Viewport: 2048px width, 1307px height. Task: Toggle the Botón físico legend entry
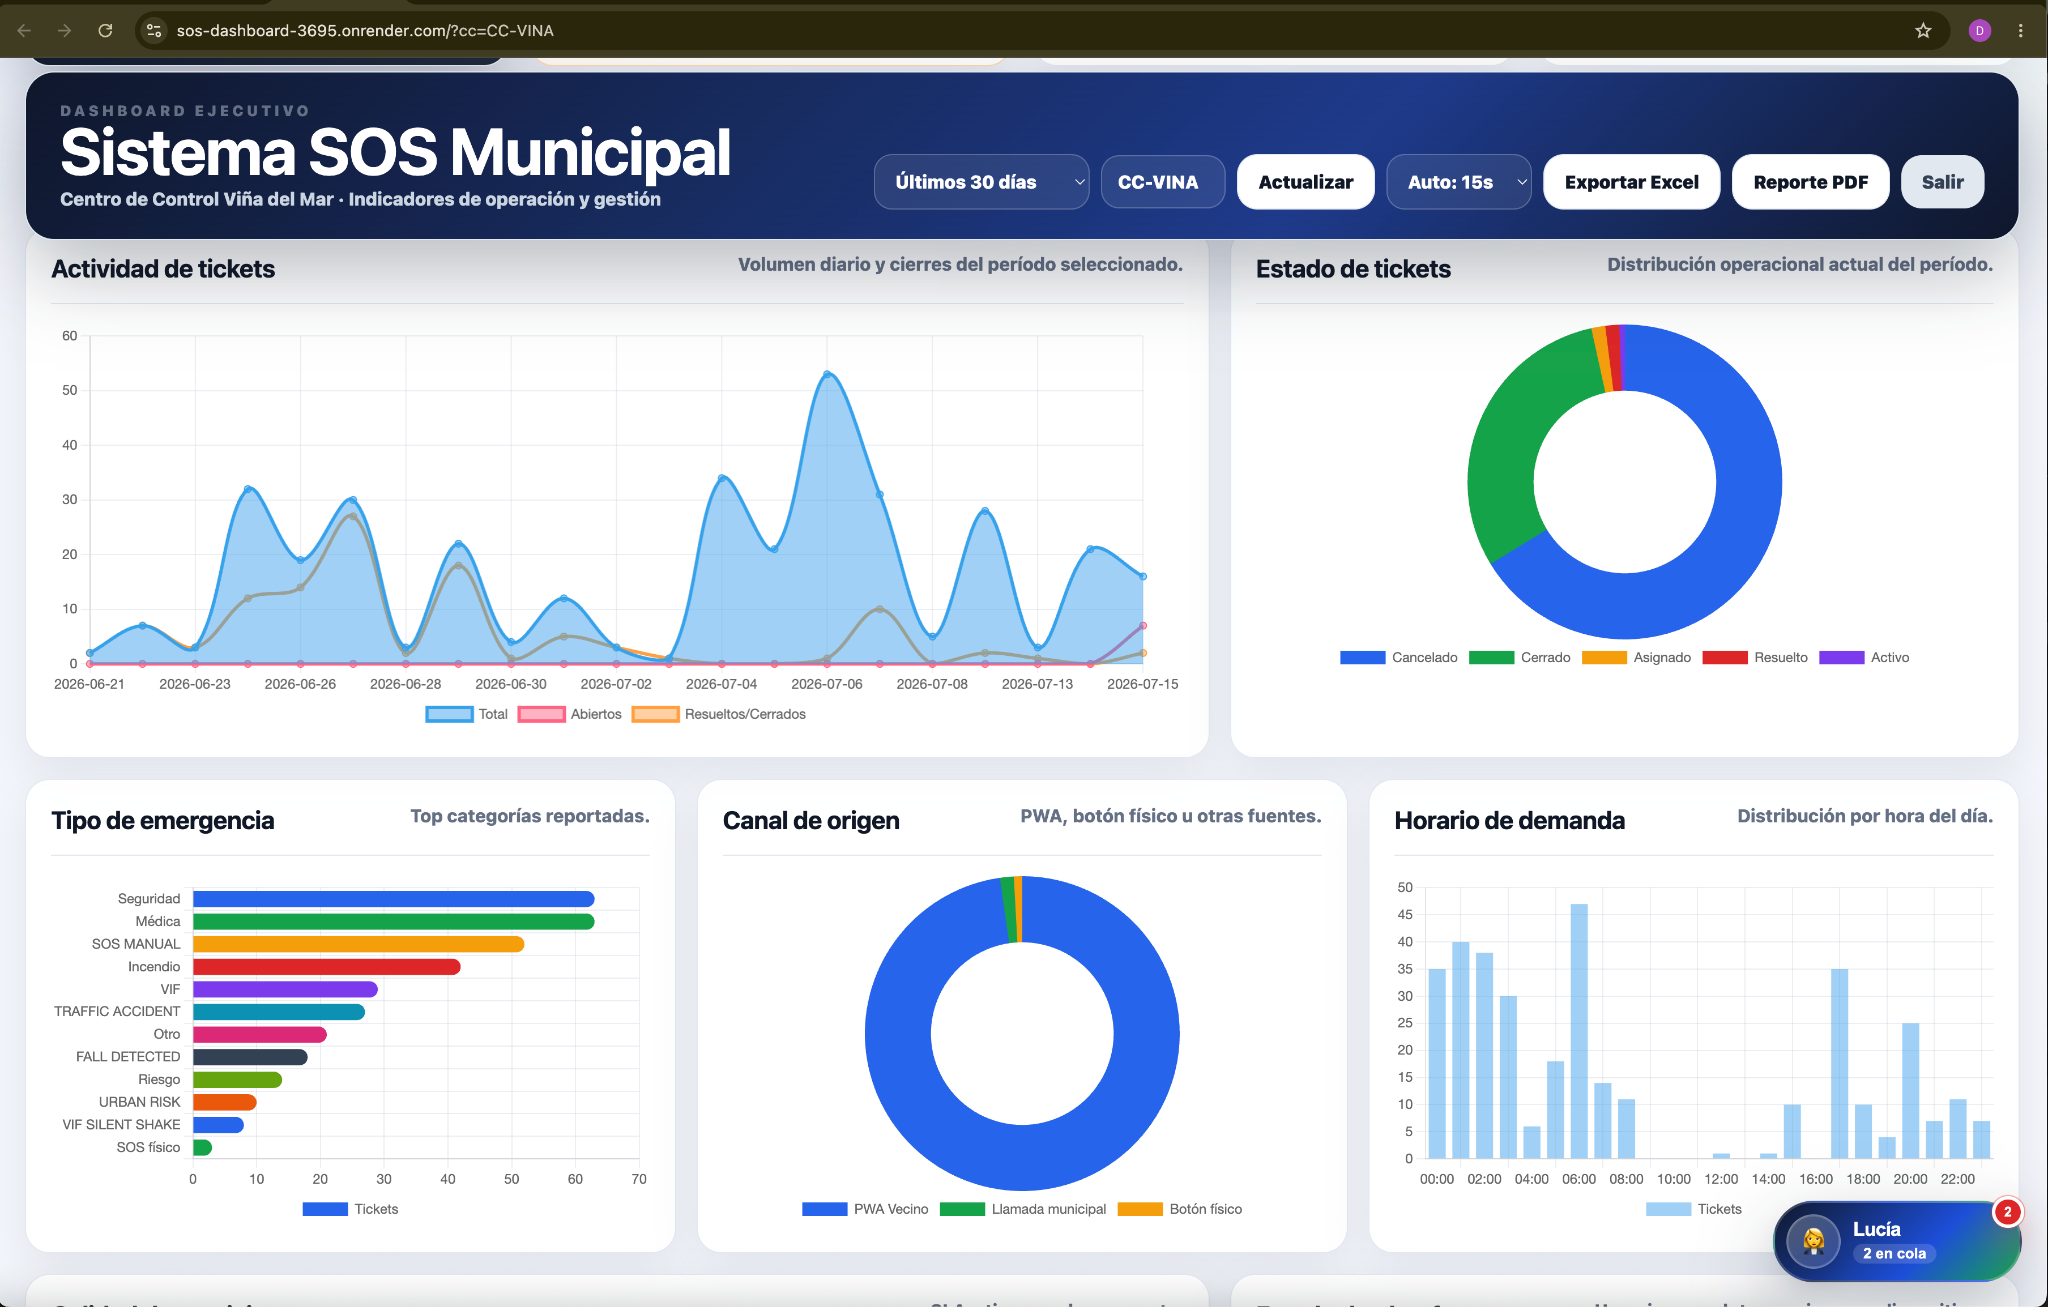coord(1180,1209)
